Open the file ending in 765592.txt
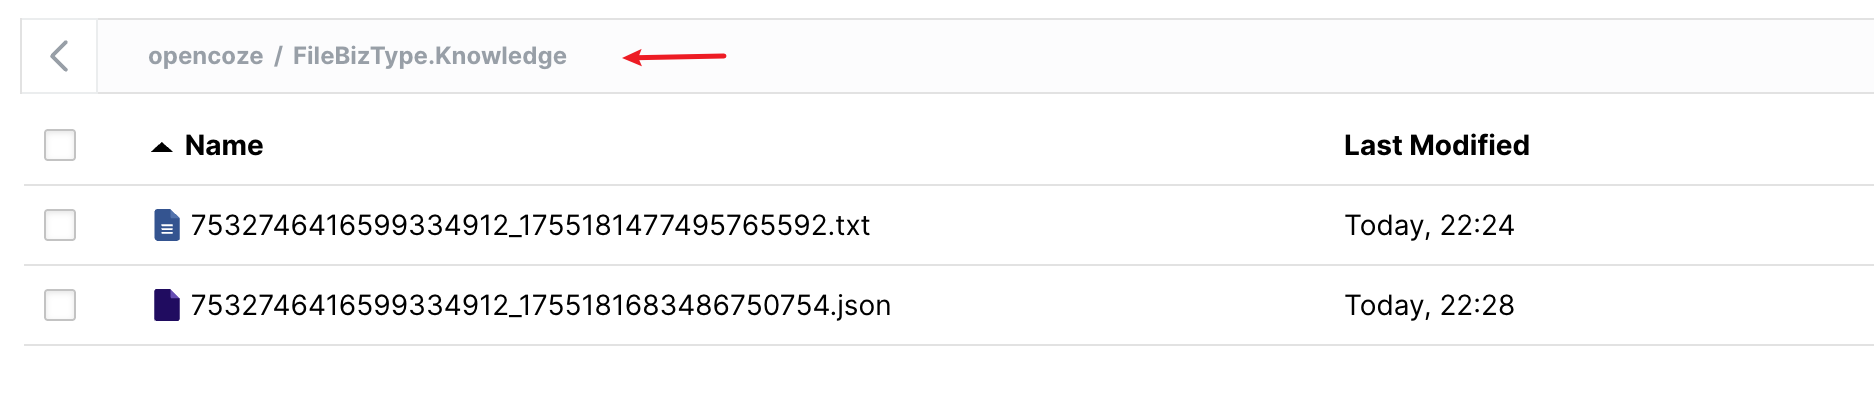Viewport: 1874px width, 410px height. pyautogui.click(x=530, y=225)
